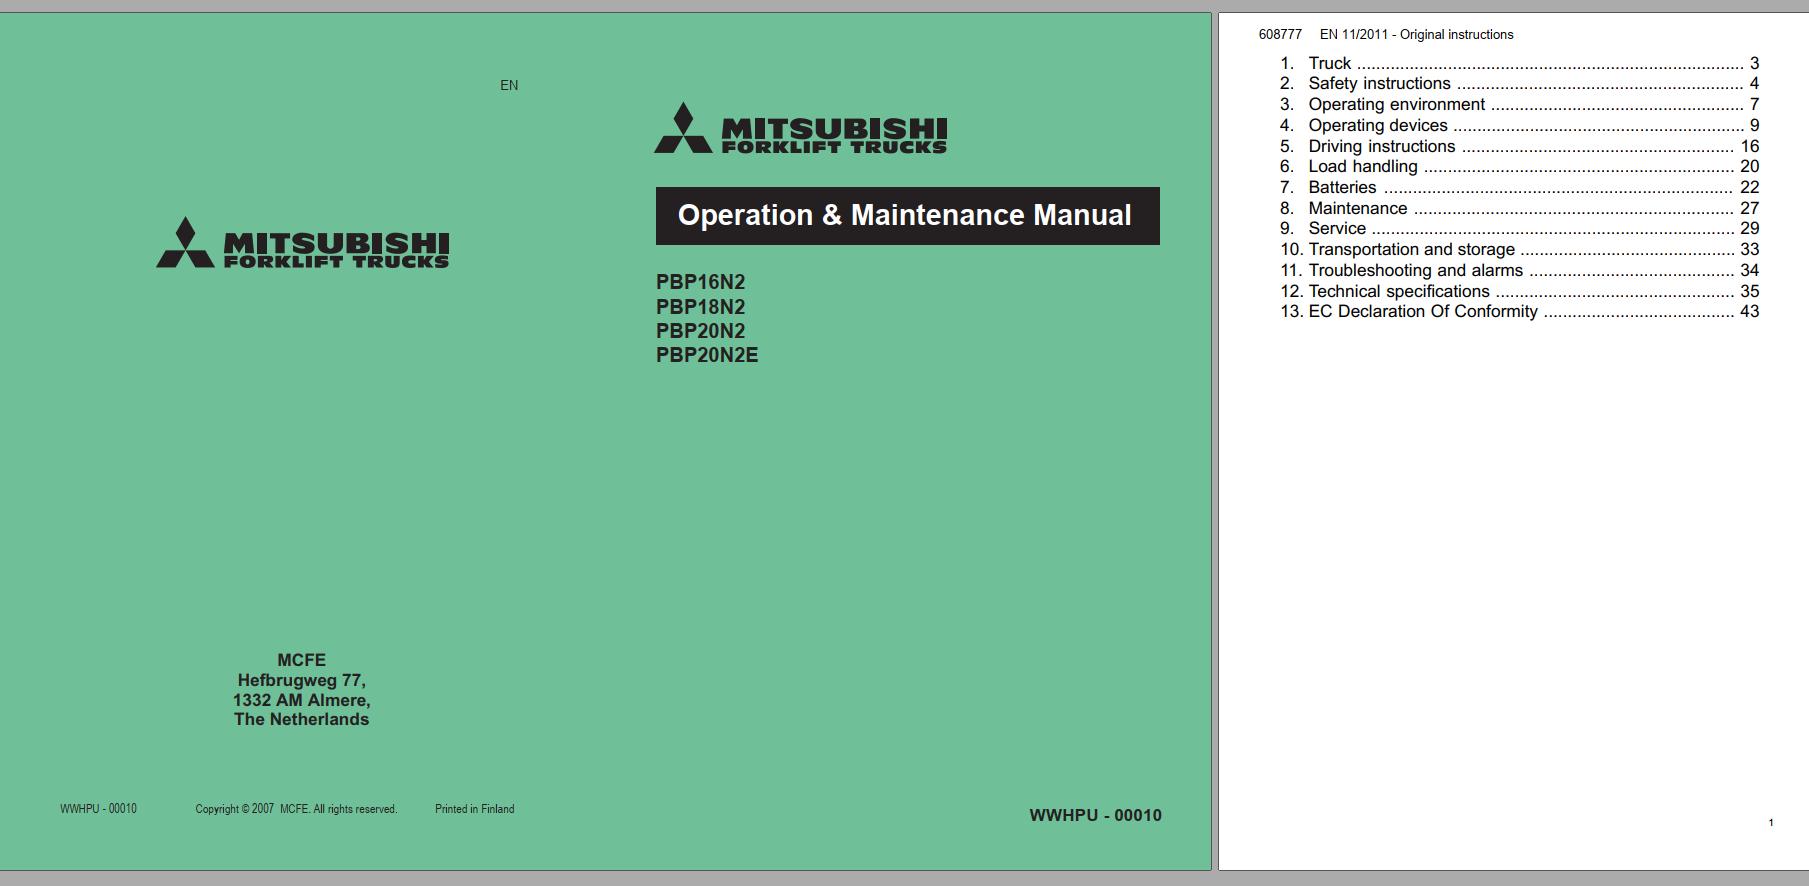Select "13. EC Declaration Of Conformity" entry

(1519, 311)
